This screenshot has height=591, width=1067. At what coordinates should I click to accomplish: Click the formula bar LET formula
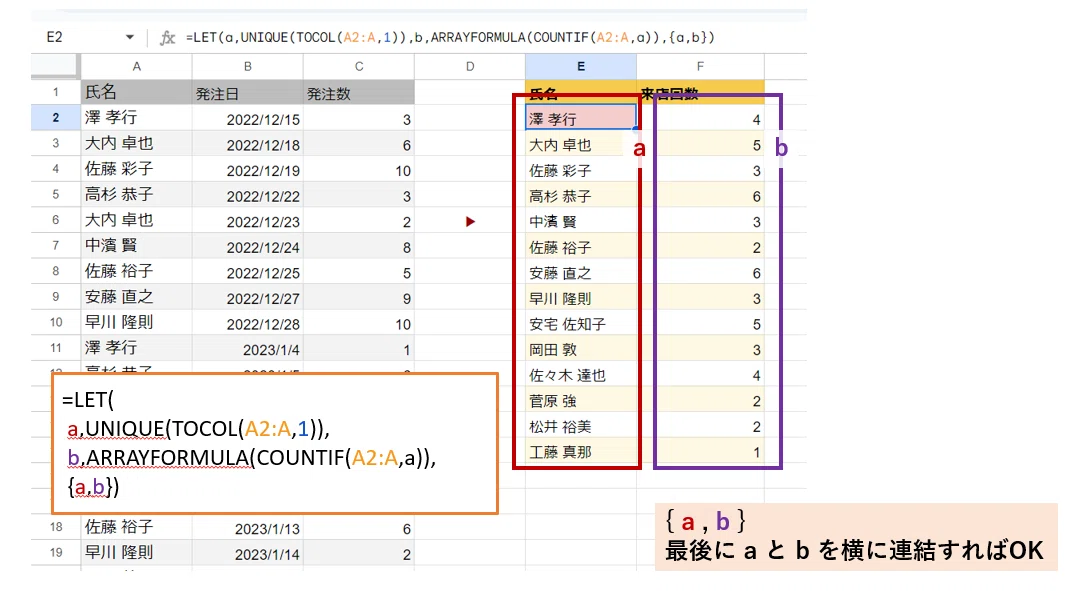(450, 37)
